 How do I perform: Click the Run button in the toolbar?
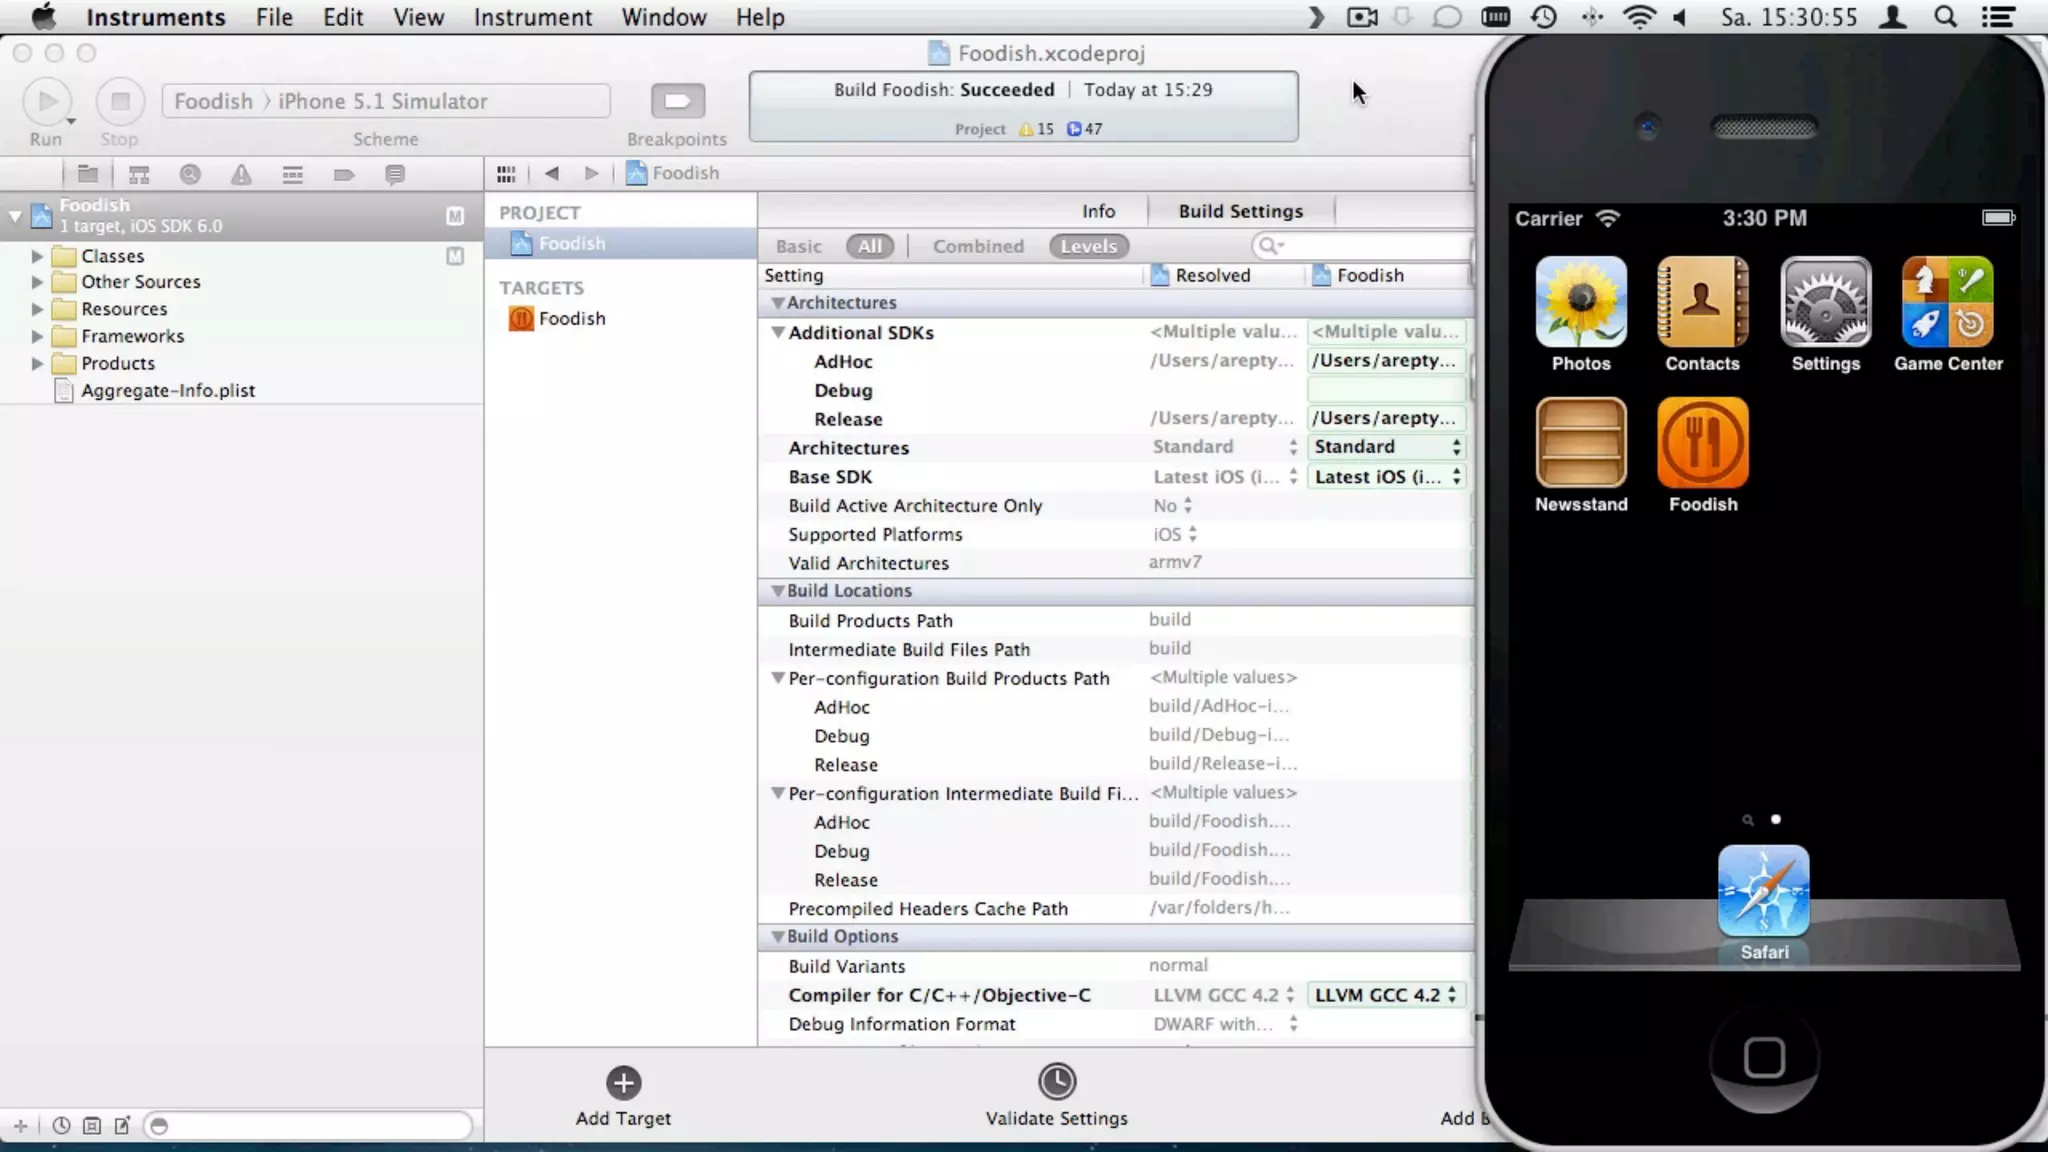46,102
